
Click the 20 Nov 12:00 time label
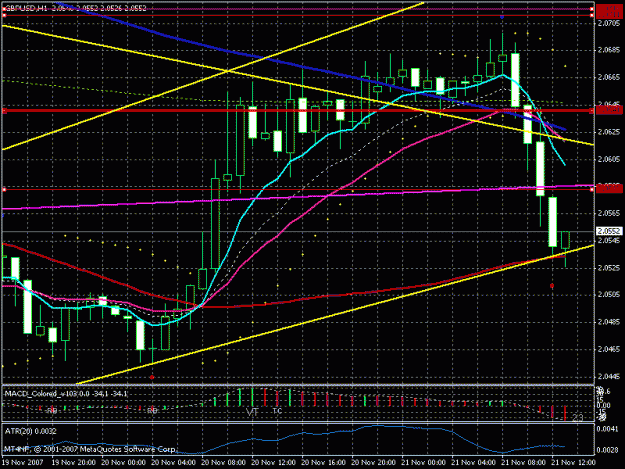tap(273, 462)
